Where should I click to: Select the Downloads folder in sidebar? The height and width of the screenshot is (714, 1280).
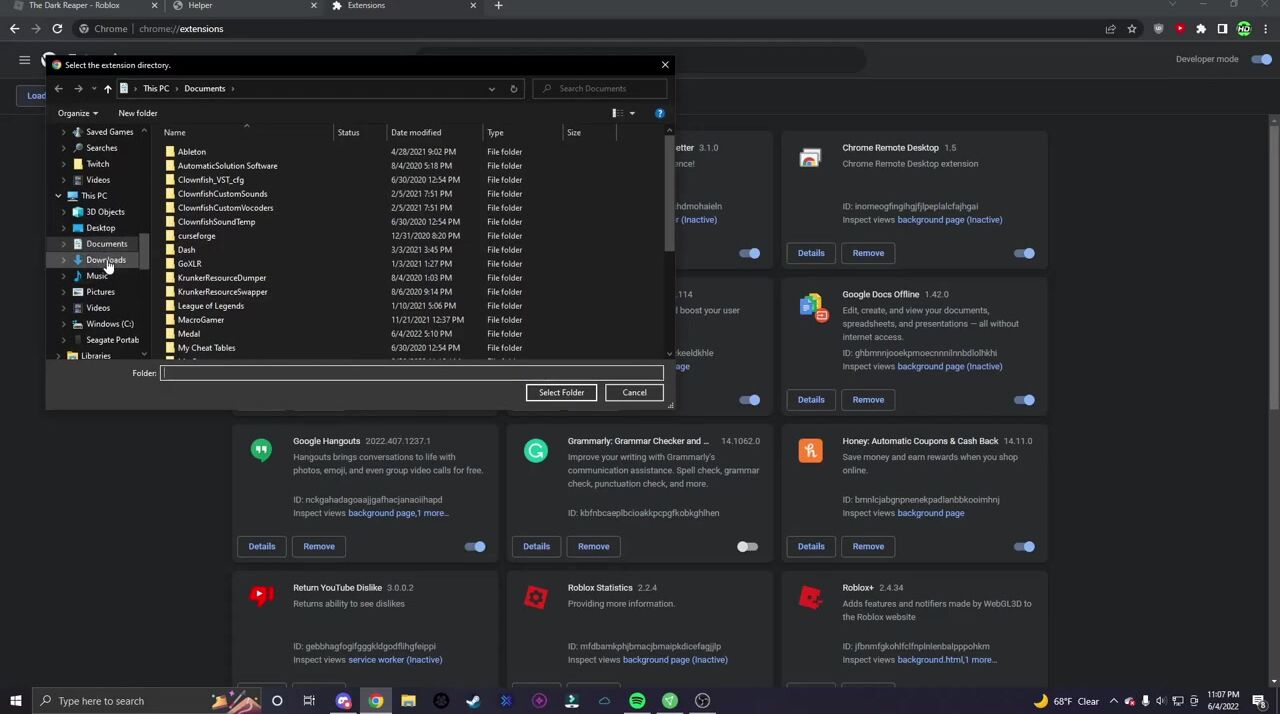(106, 260)
